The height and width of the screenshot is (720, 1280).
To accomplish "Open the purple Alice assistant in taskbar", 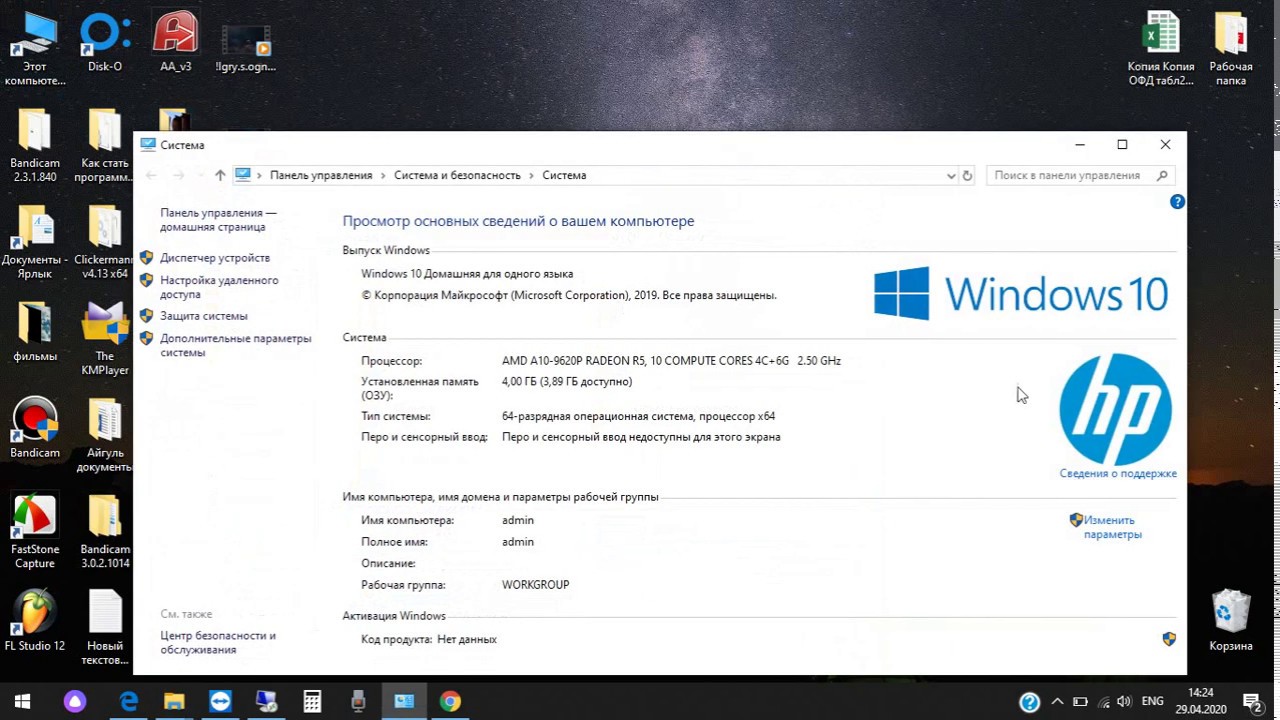I will point(75,701).
